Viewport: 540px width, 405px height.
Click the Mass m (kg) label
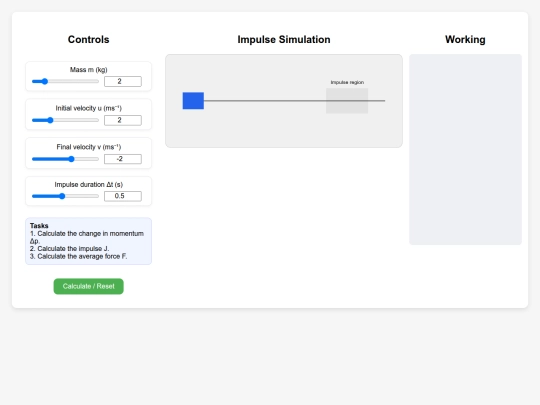(x=89, y=70)
